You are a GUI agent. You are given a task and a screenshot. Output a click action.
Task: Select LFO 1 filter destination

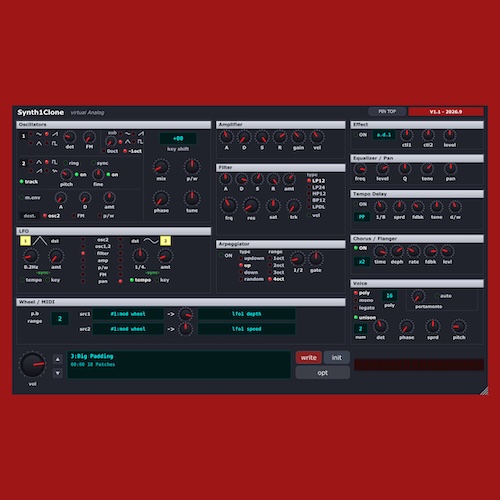(x=83, y=253)
